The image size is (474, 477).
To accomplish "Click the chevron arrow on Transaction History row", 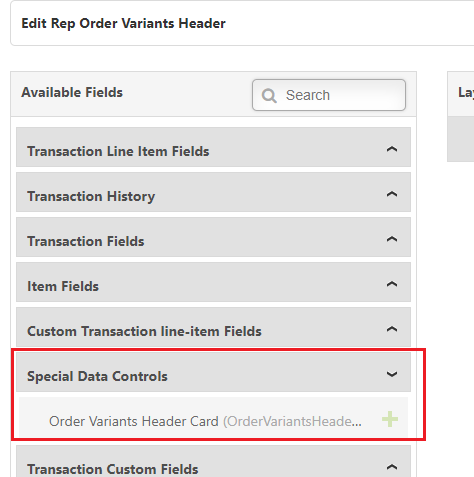I will coord(392,194).
